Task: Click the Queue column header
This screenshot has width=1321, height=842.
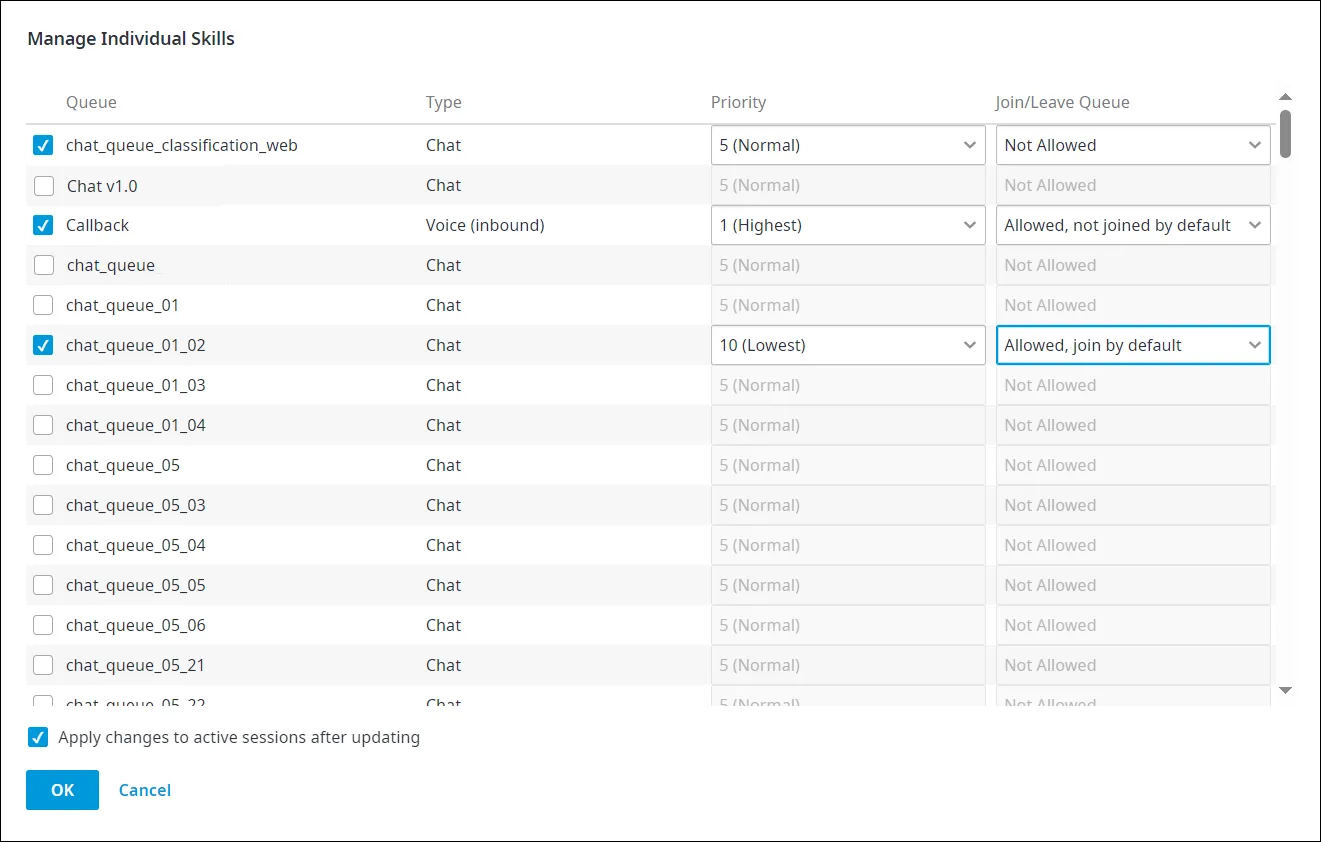Action: coord(91,102)
